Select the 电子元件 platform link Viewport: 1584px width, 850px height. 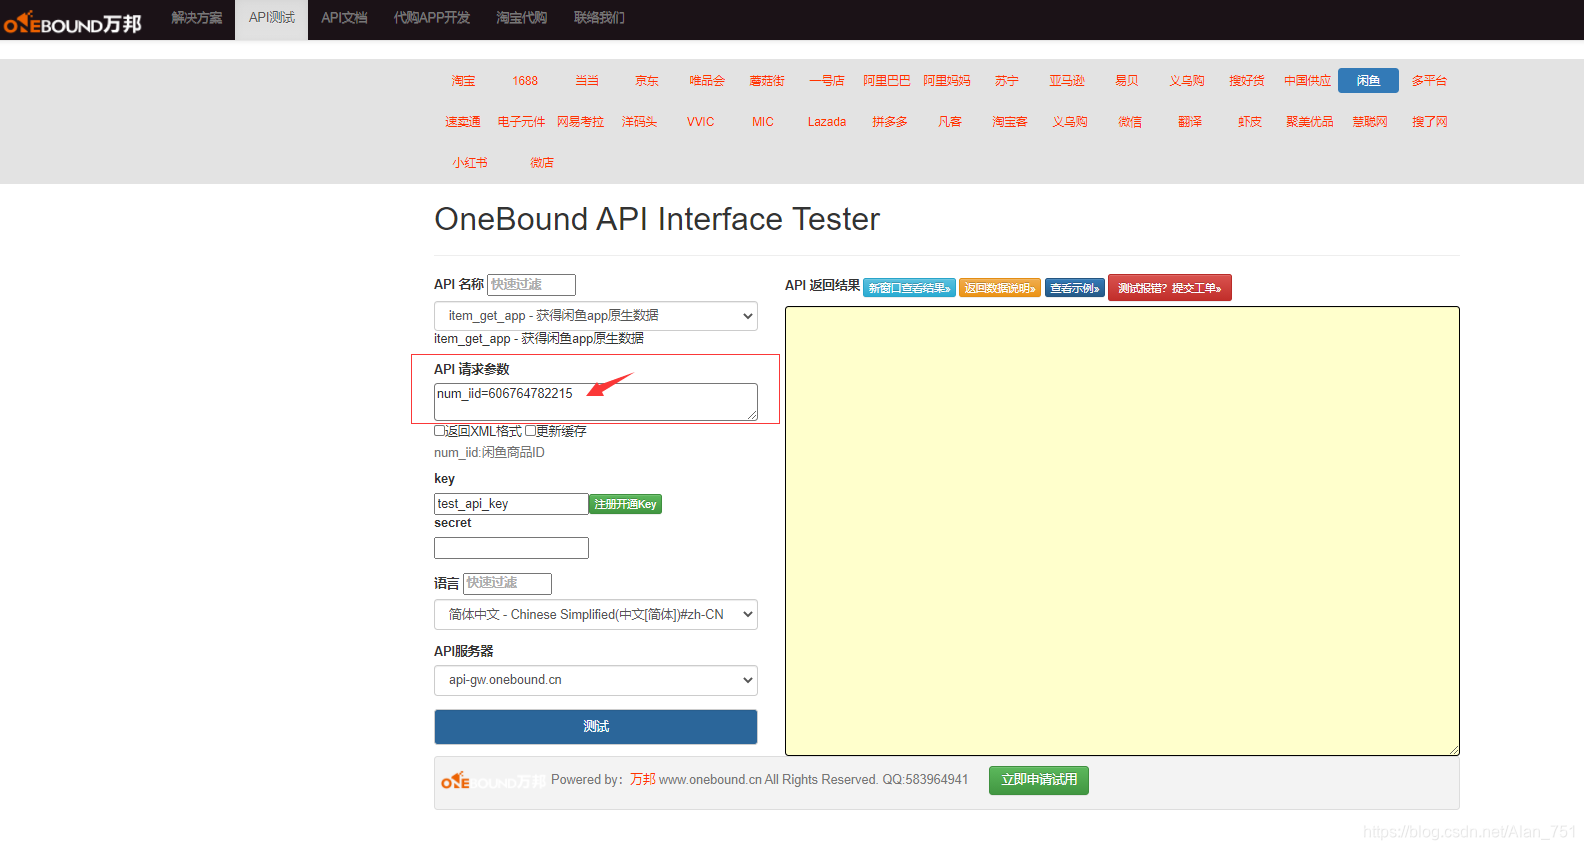coord(522,122)
